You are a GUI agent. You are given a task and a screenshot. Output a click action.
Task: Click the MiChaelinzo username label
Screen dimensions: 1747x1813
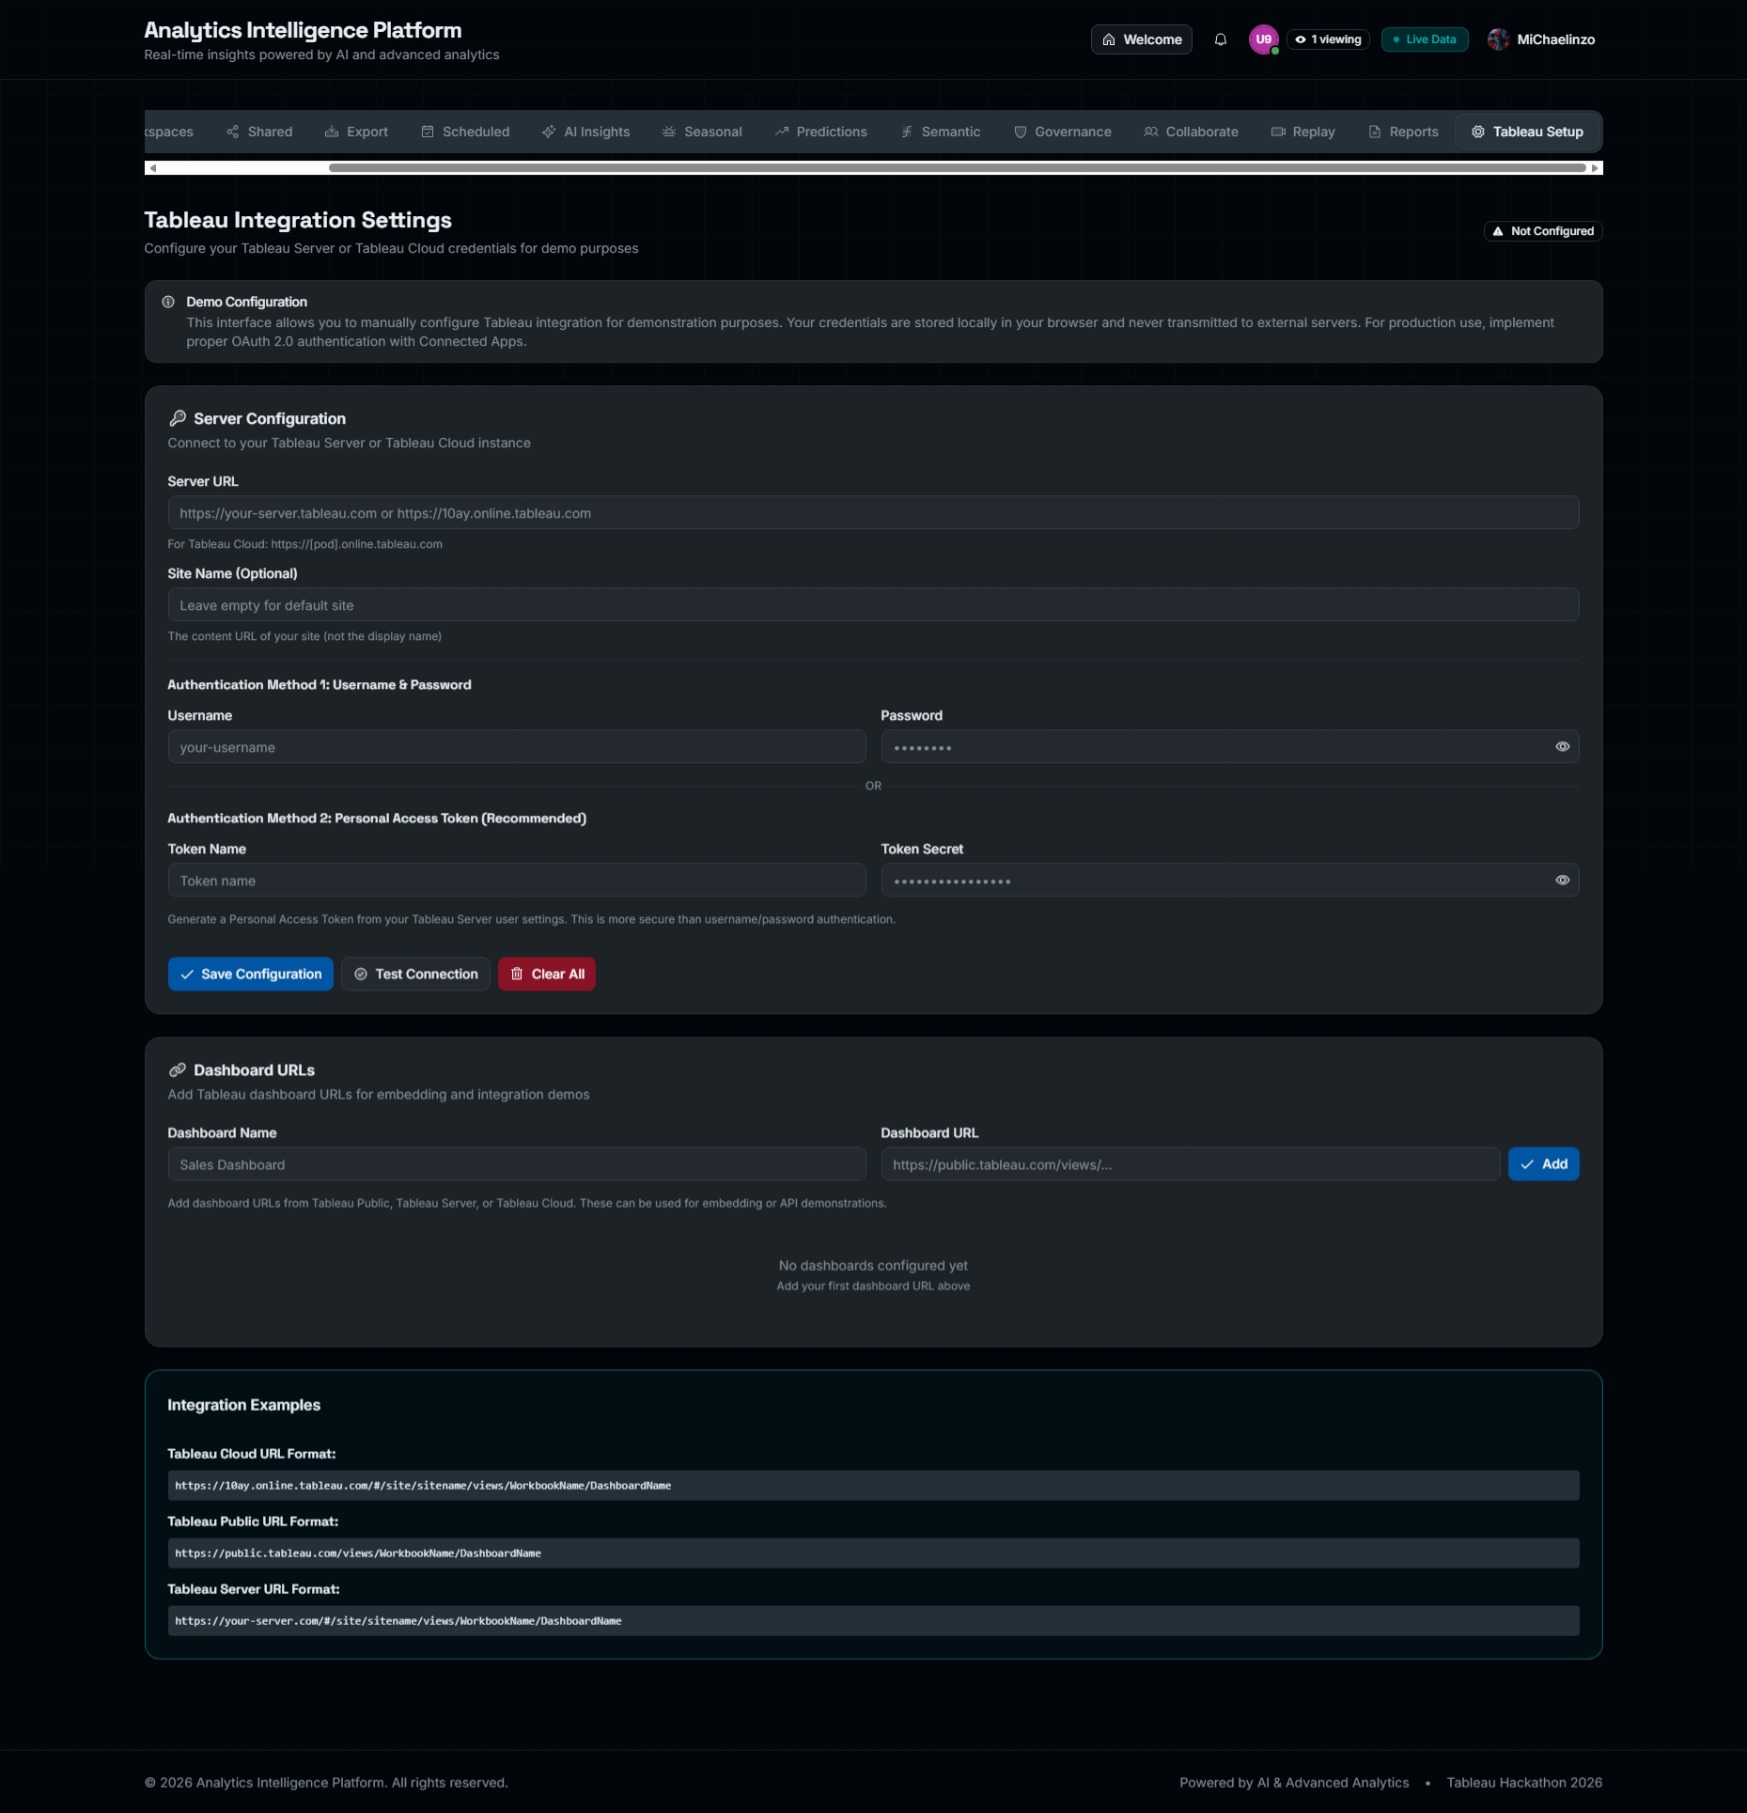tap(1556, 40)
